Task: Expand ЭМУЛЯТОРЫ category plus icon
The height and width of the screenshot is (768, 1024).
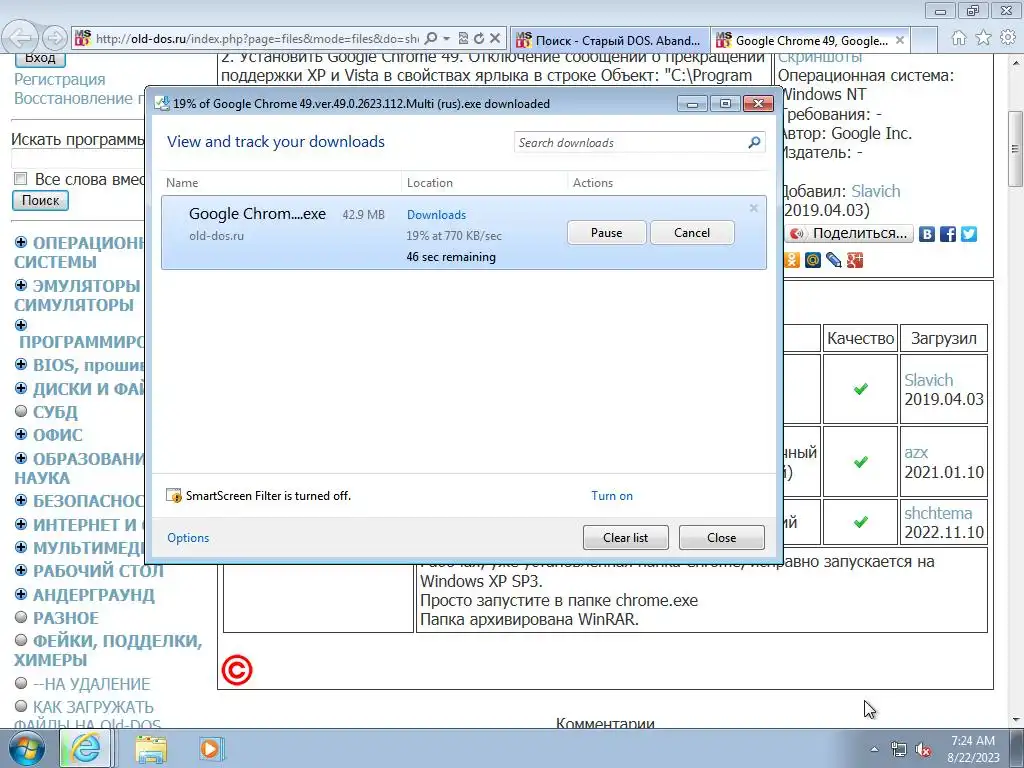Action: click(21, 285)
